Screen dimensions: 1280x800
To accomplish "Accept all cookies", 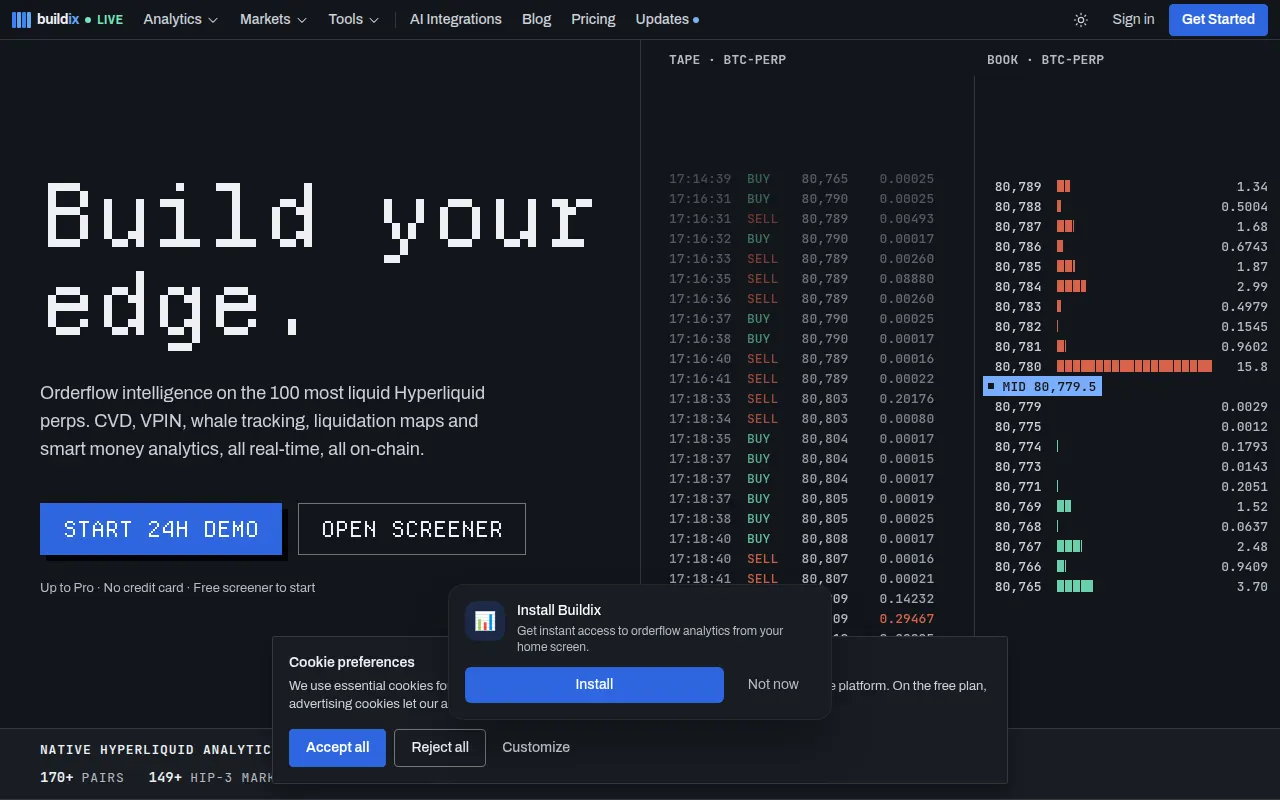I will coord(337,748).
